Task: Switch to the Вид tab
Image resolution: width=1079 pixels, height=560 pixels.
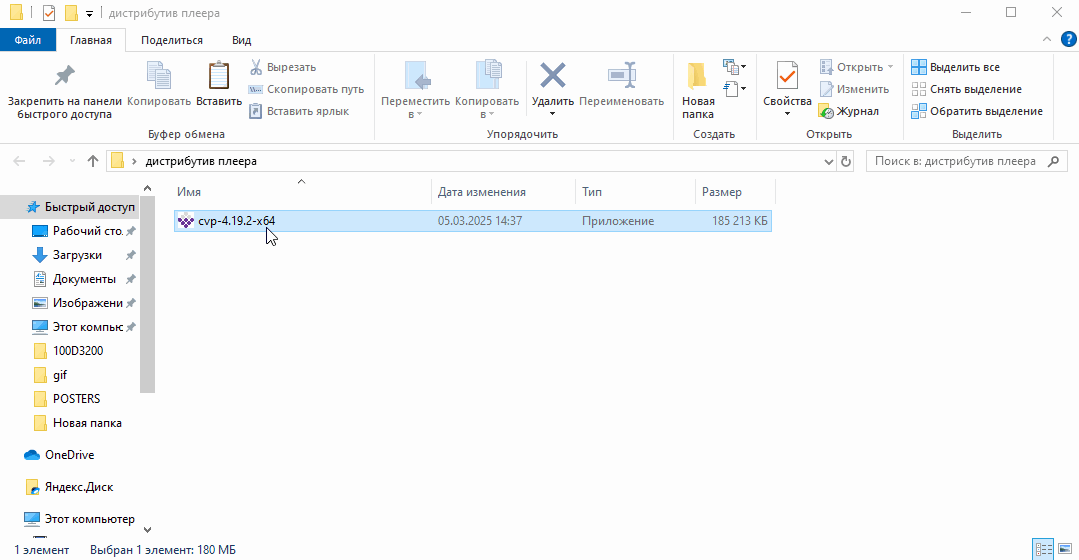Action: pos(241,40)
